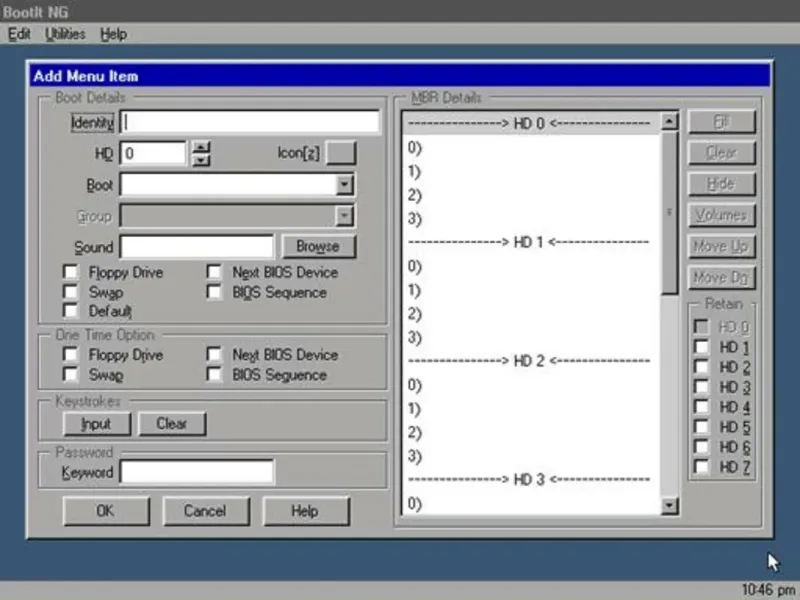800x600 pixels.
Task: Click MBR list scroll up arrow
Action: click(669, 121)
